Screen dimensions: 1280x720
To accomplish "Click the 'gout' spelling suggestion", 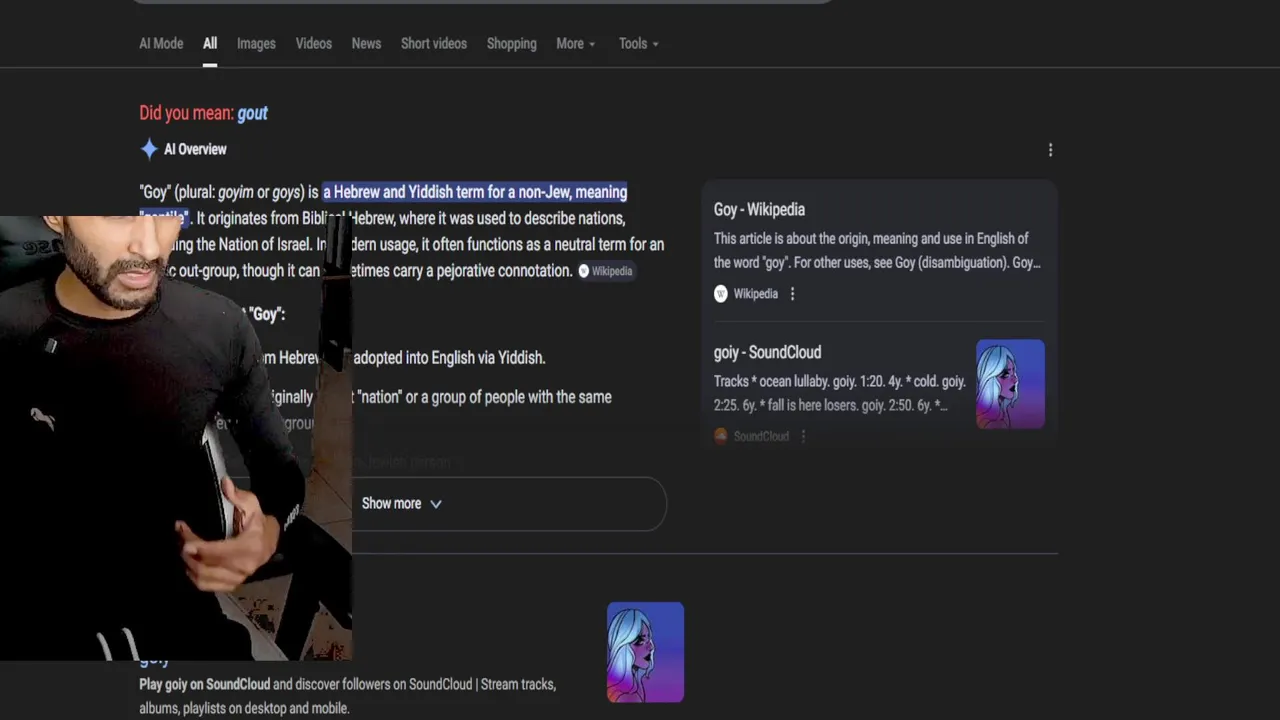I will (x=252, y=113).
